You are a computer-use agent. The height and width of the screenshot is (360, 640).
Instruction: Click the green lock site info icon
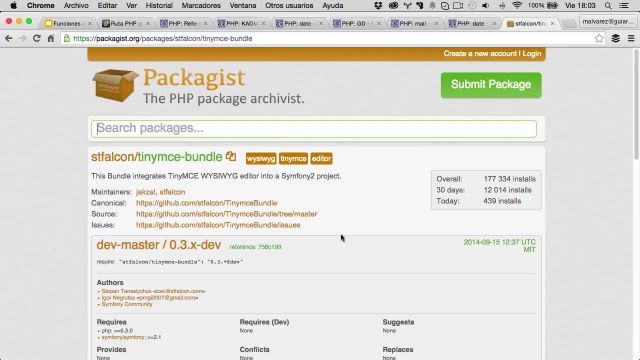pyautogui.click(x=67, y=38)
